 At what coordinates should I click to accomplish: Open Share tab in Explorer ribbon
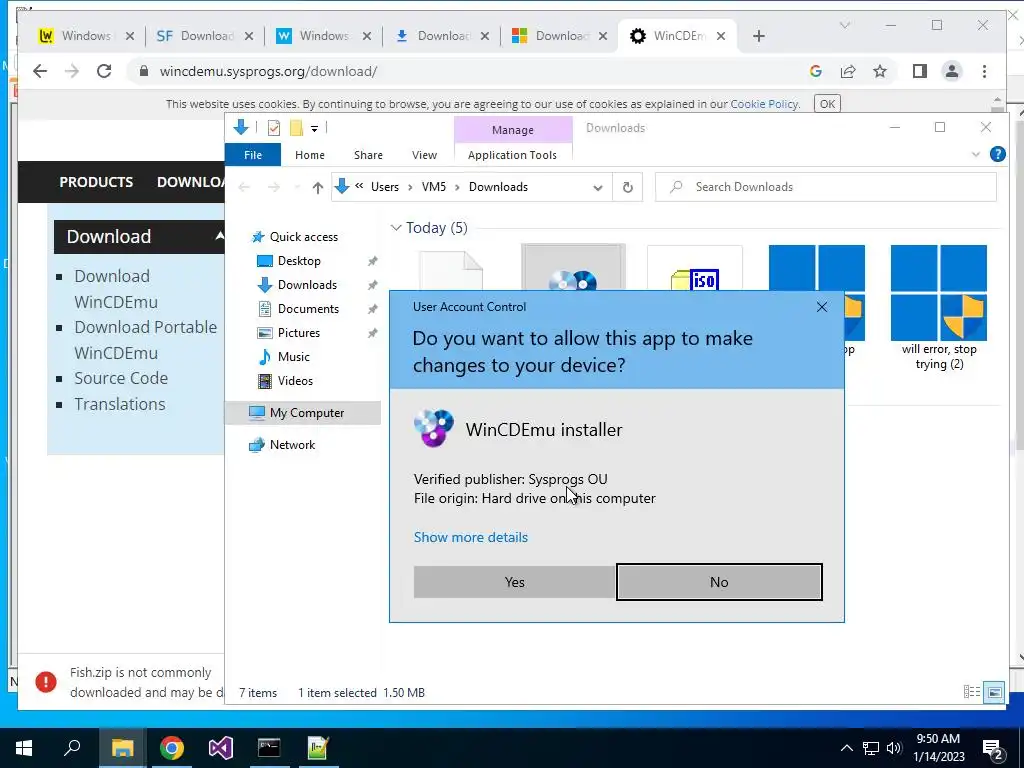[368, 155]
